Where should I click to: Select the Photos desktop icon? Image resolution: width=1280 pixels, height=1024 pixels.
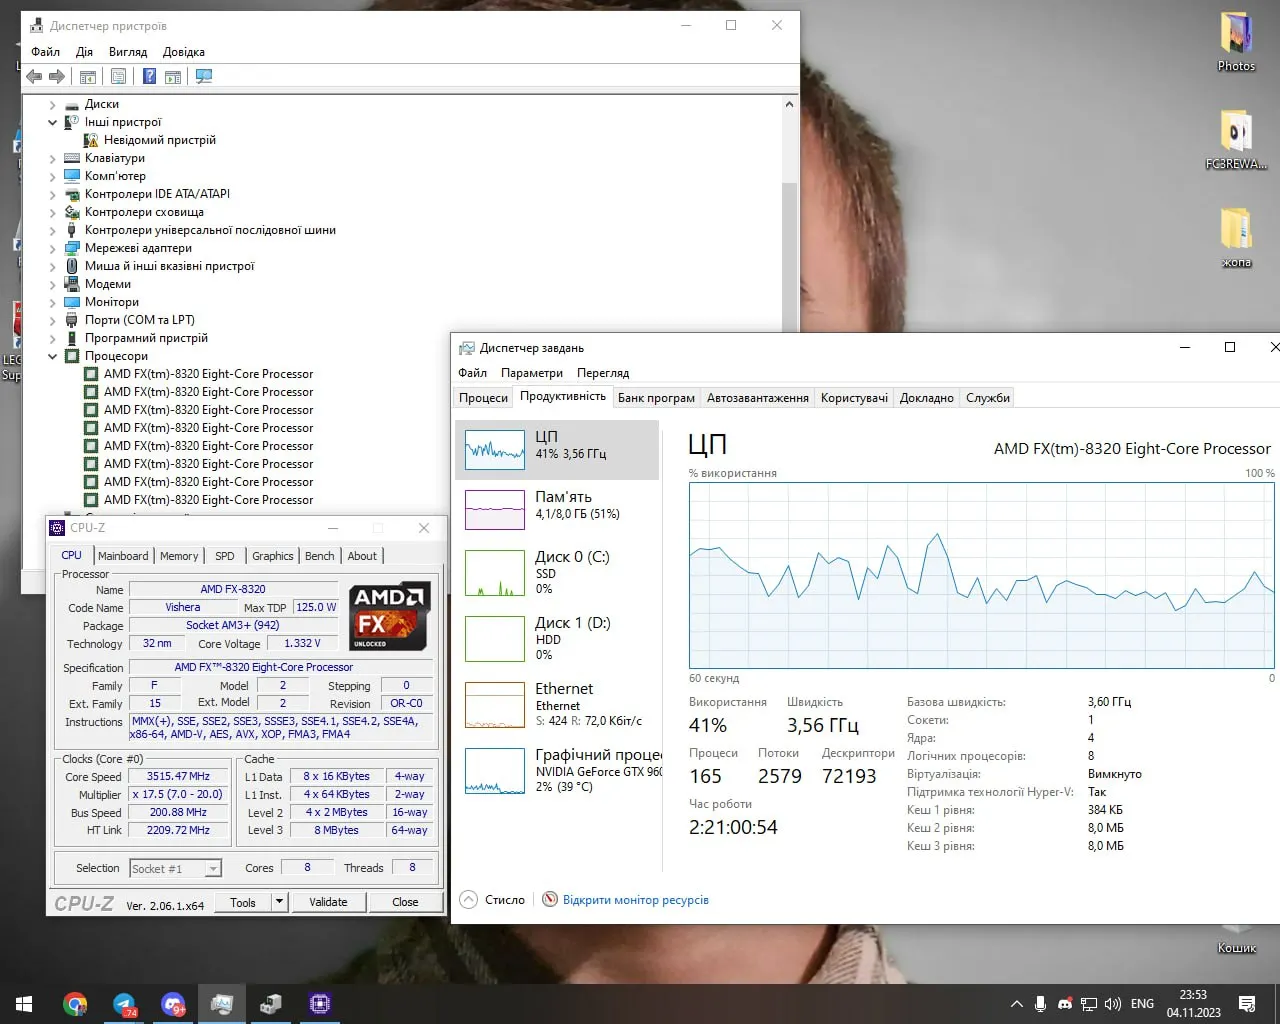pos(1236,43)
